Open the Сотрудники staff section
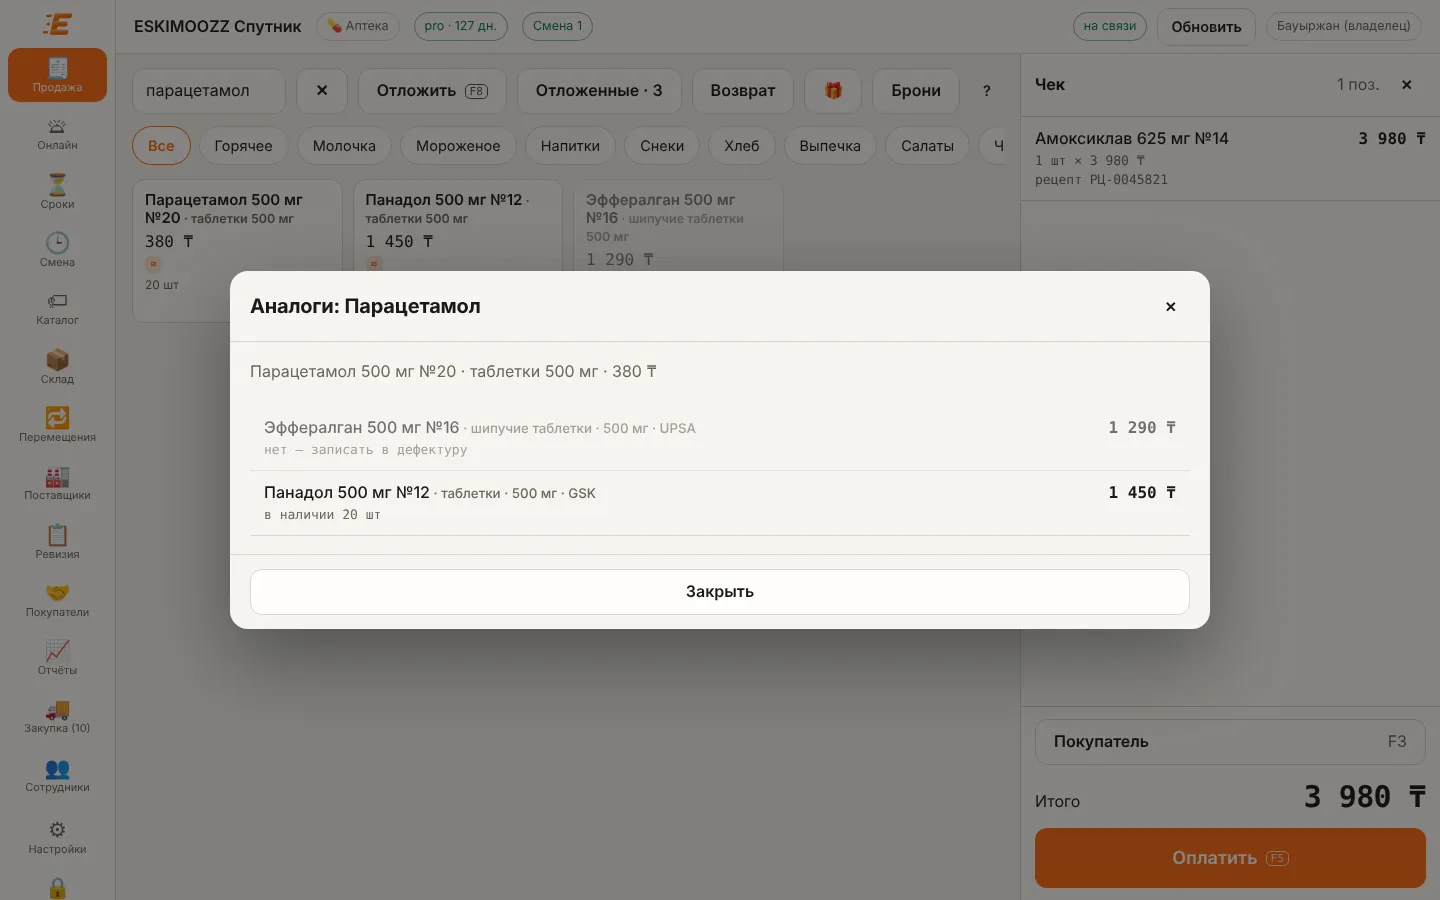 (x=57, y=775)
